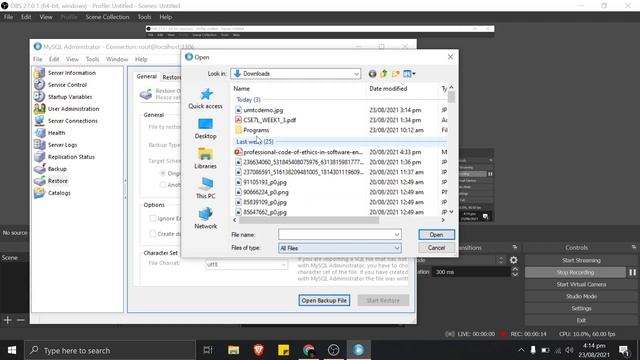
Task: Expand File Charset dropdown in MySQL Administrator
Action: coord(283,264)
